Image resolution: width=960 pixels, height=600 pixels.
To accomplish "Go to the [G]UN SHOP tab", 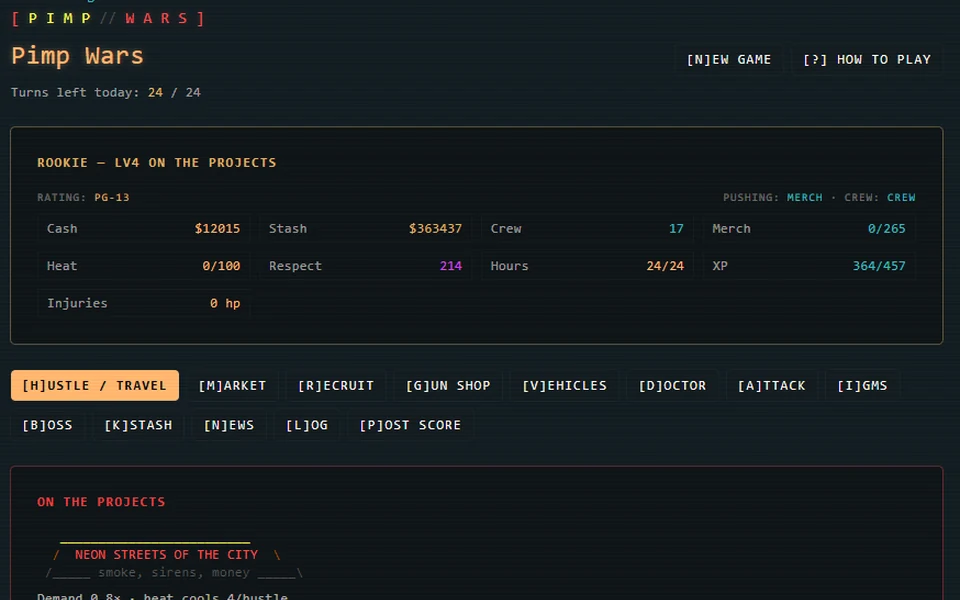I will click(x=448, y=385).
